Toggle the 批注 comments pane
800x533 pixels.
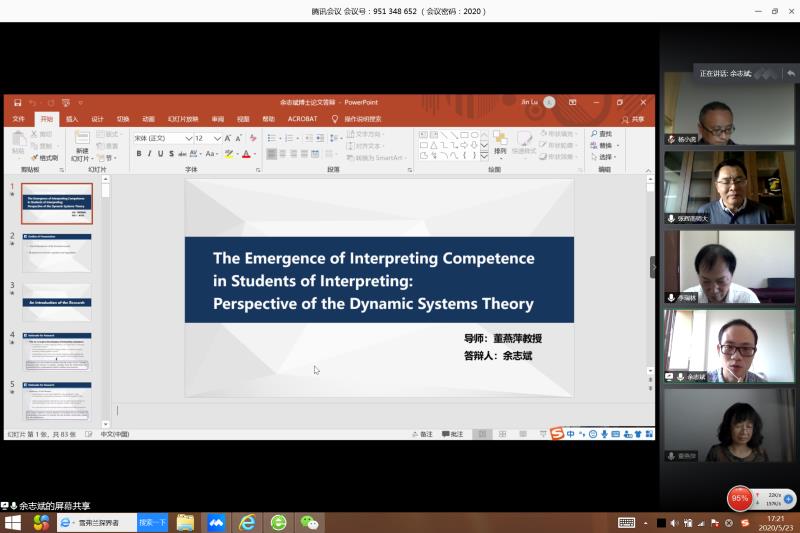tap(452, 434)
